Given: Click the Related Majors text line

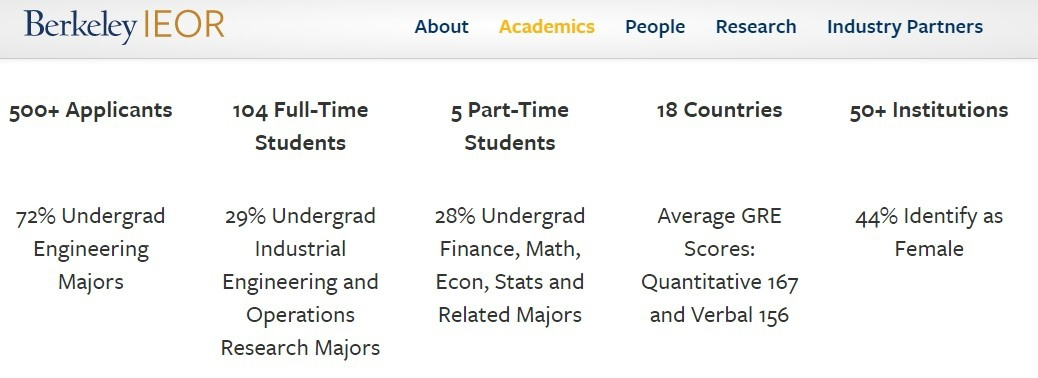Looking at the screenshot, I should 510,315.
